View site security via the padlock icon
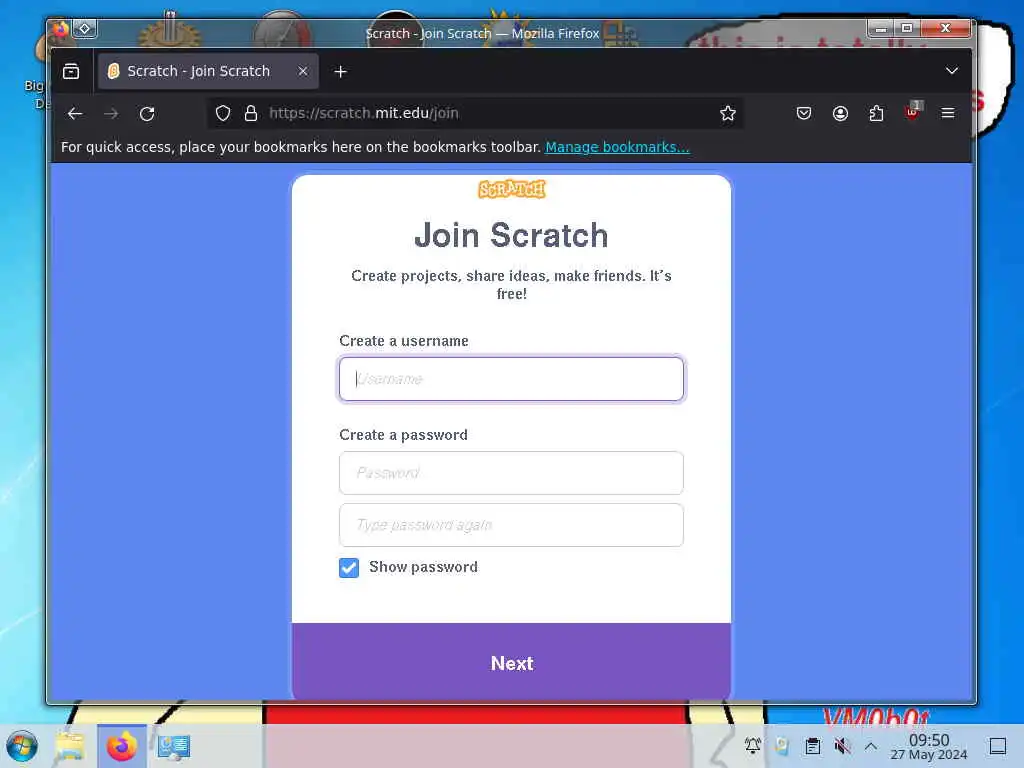Image resolution: width=1024 pixels, height=768 pixels. point(251,114)
